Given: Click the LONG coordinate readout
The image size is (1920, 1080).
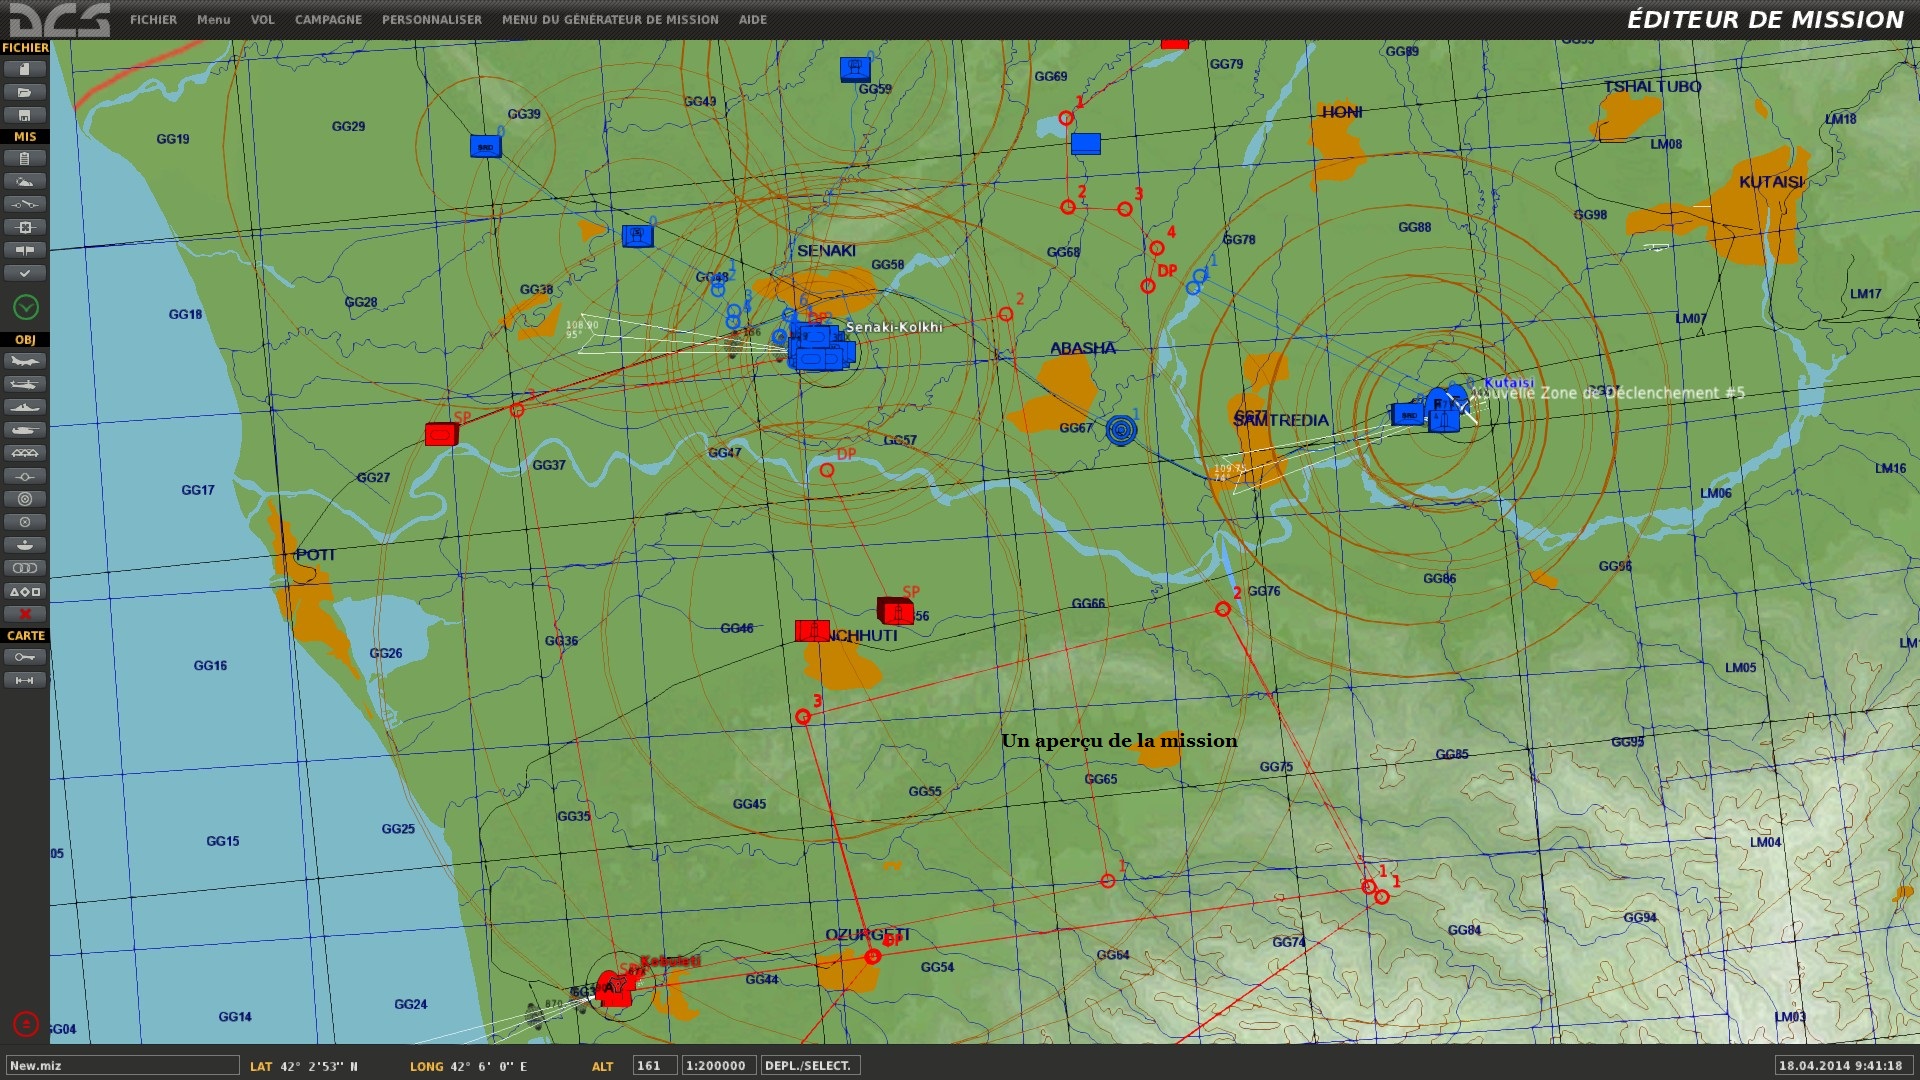Looking at the screenshot, I should pos(468,1067).
